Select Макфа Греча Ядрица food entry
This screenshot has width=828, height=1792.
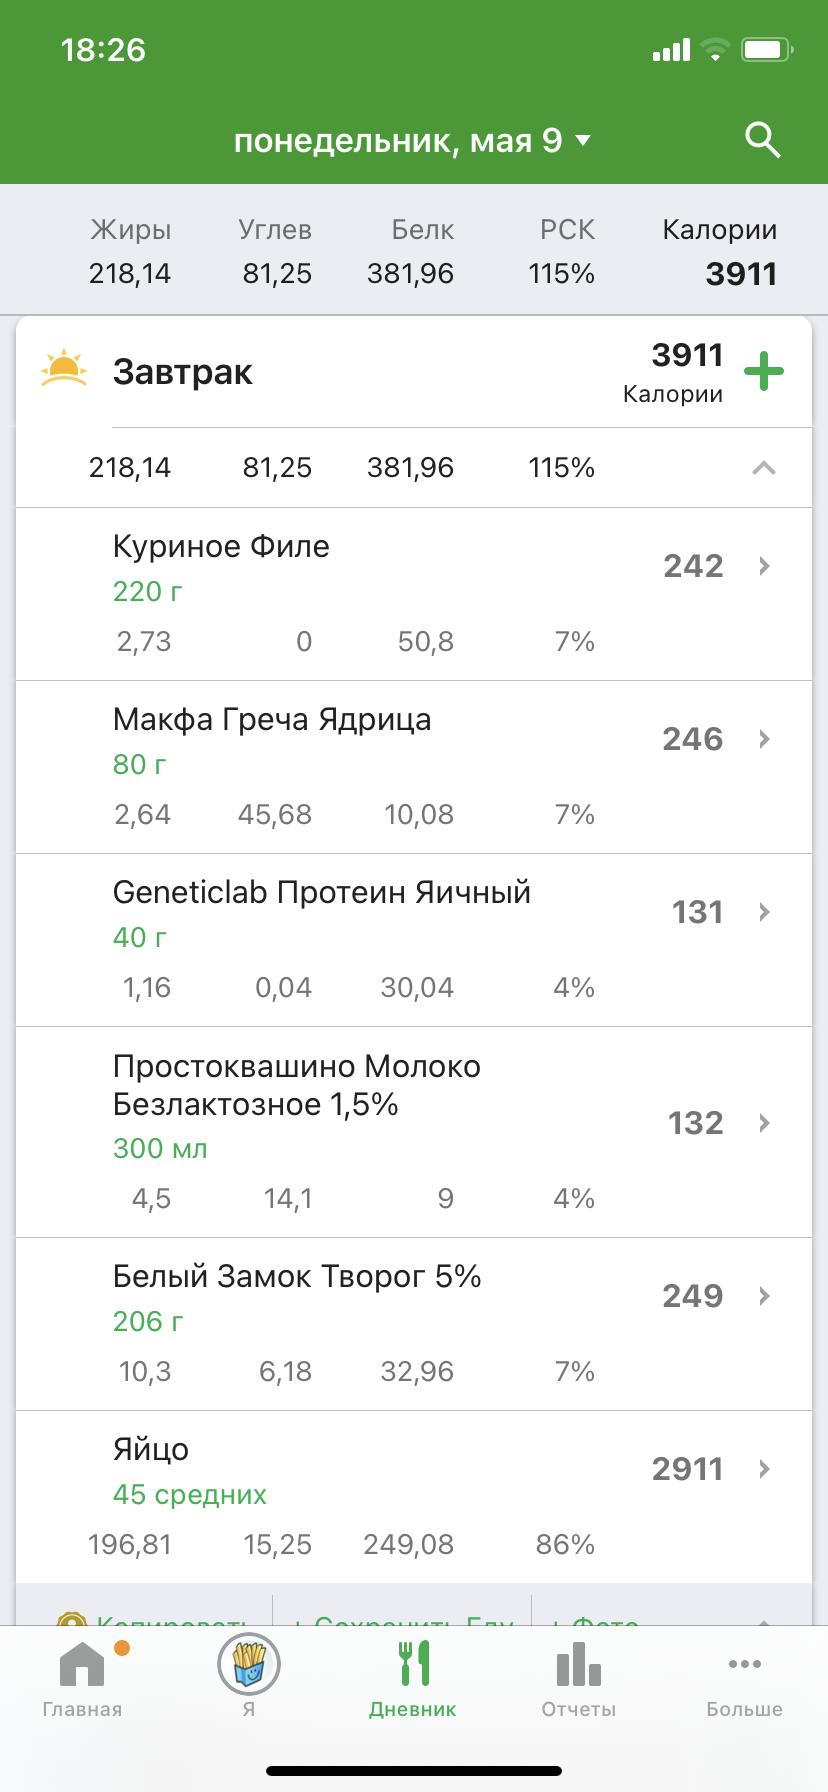pos(272,720)
